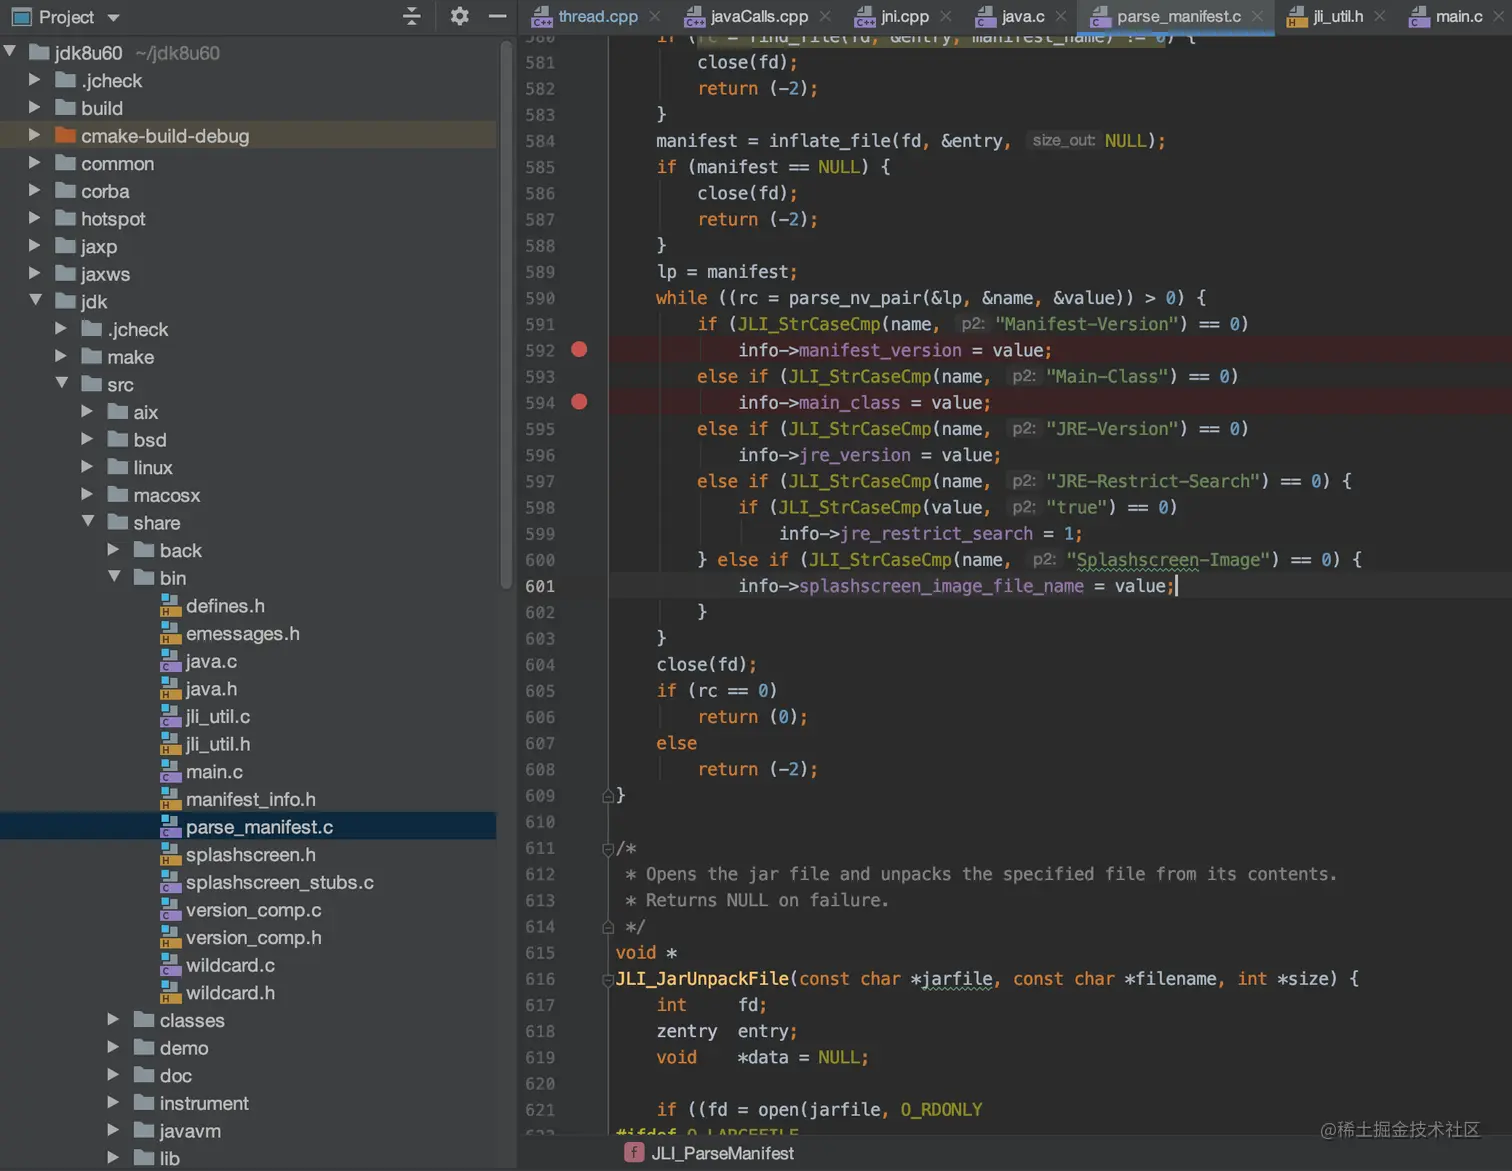Open splashscreen.h in project tree
Image resolution: width=1512 pixels, height=1171 pixels.
point(250,855)
